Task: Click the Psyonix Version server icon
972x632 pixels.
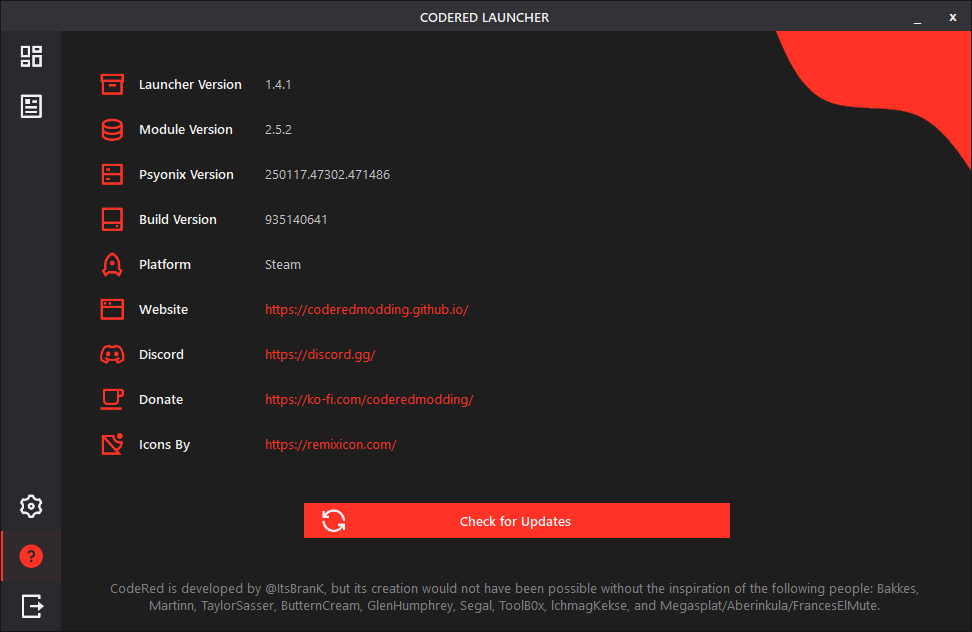Action: point(112,175)
